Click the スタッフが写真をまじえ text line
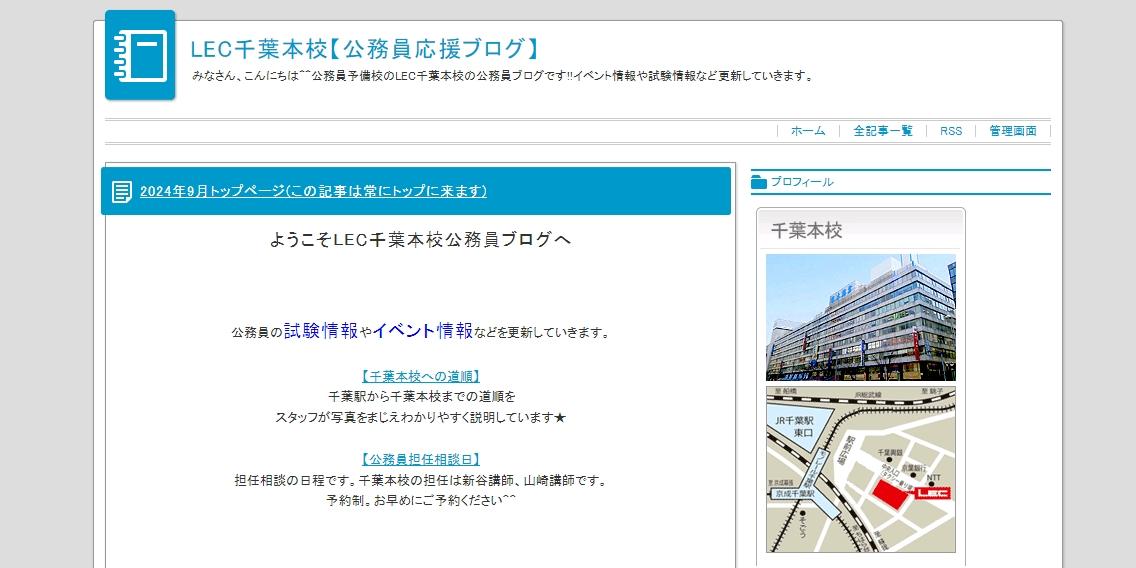The height and width of the screenshot is (568, 1136). coord(420,418)
